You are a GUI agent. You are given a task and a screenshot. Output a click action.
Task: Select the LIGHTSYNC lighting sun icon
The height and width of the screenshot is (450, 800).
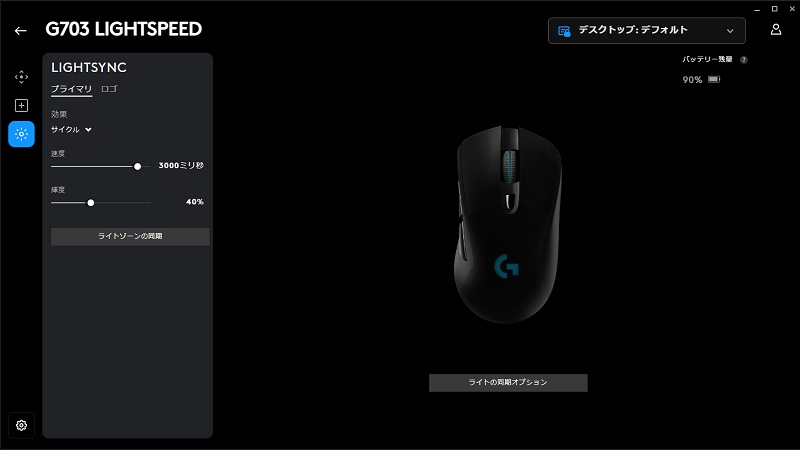point(21,134)
